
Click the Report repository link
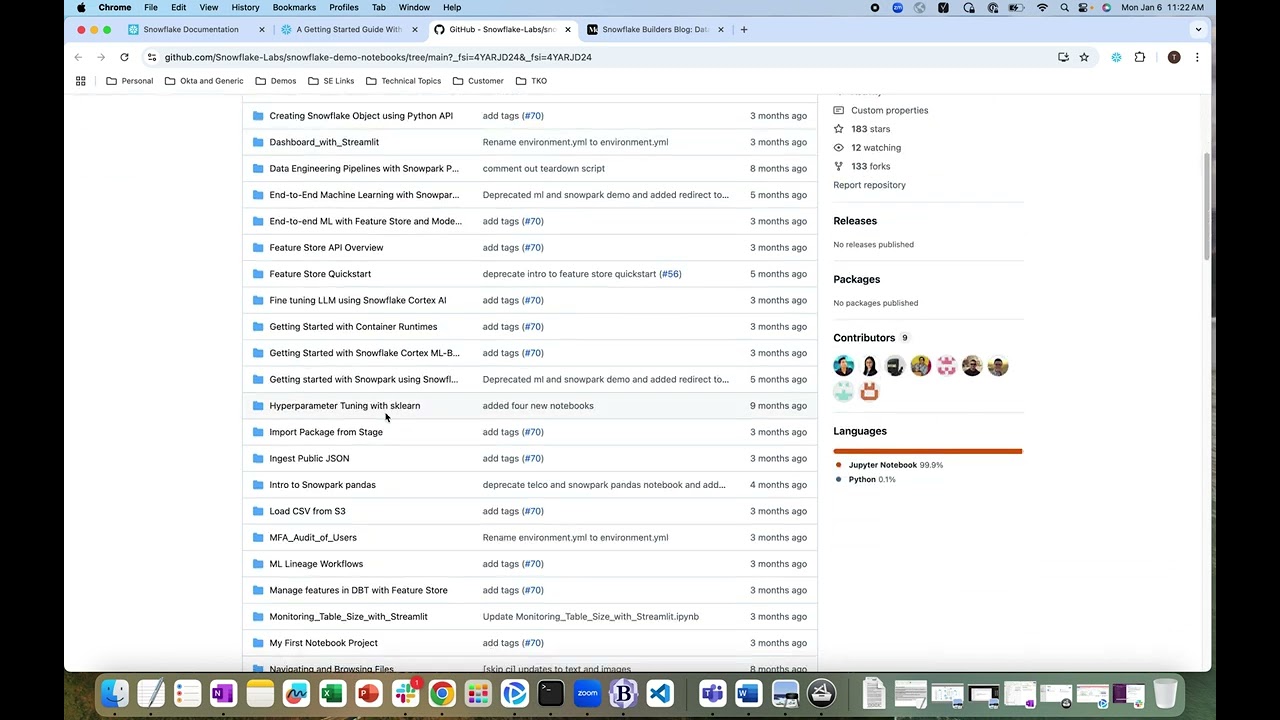869,185
